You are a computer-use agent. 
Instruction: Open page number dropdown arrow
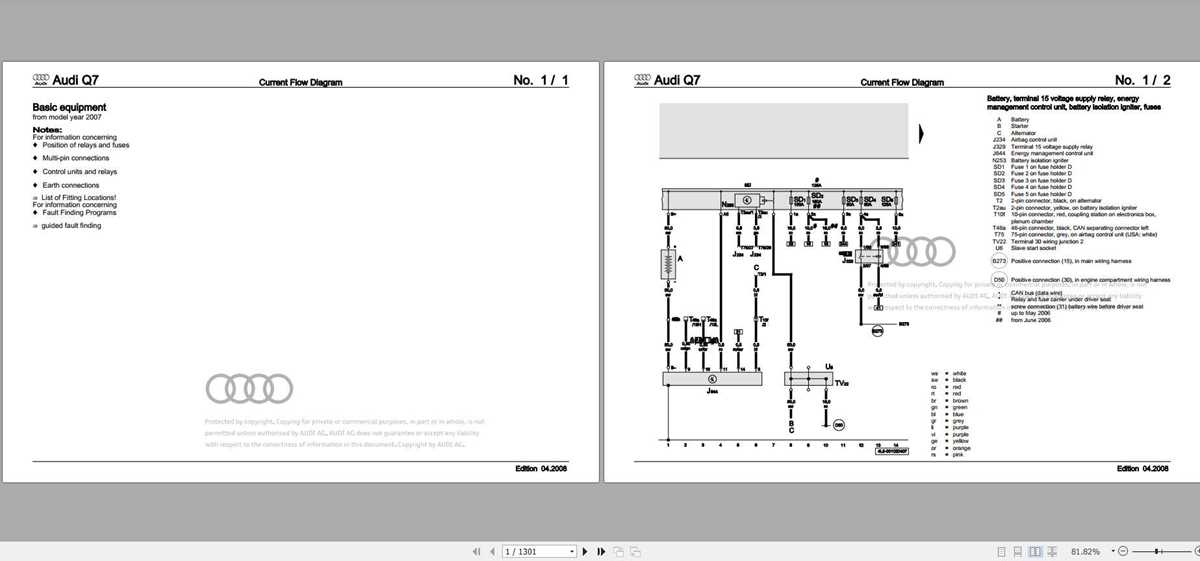click(x=573, y=551)
